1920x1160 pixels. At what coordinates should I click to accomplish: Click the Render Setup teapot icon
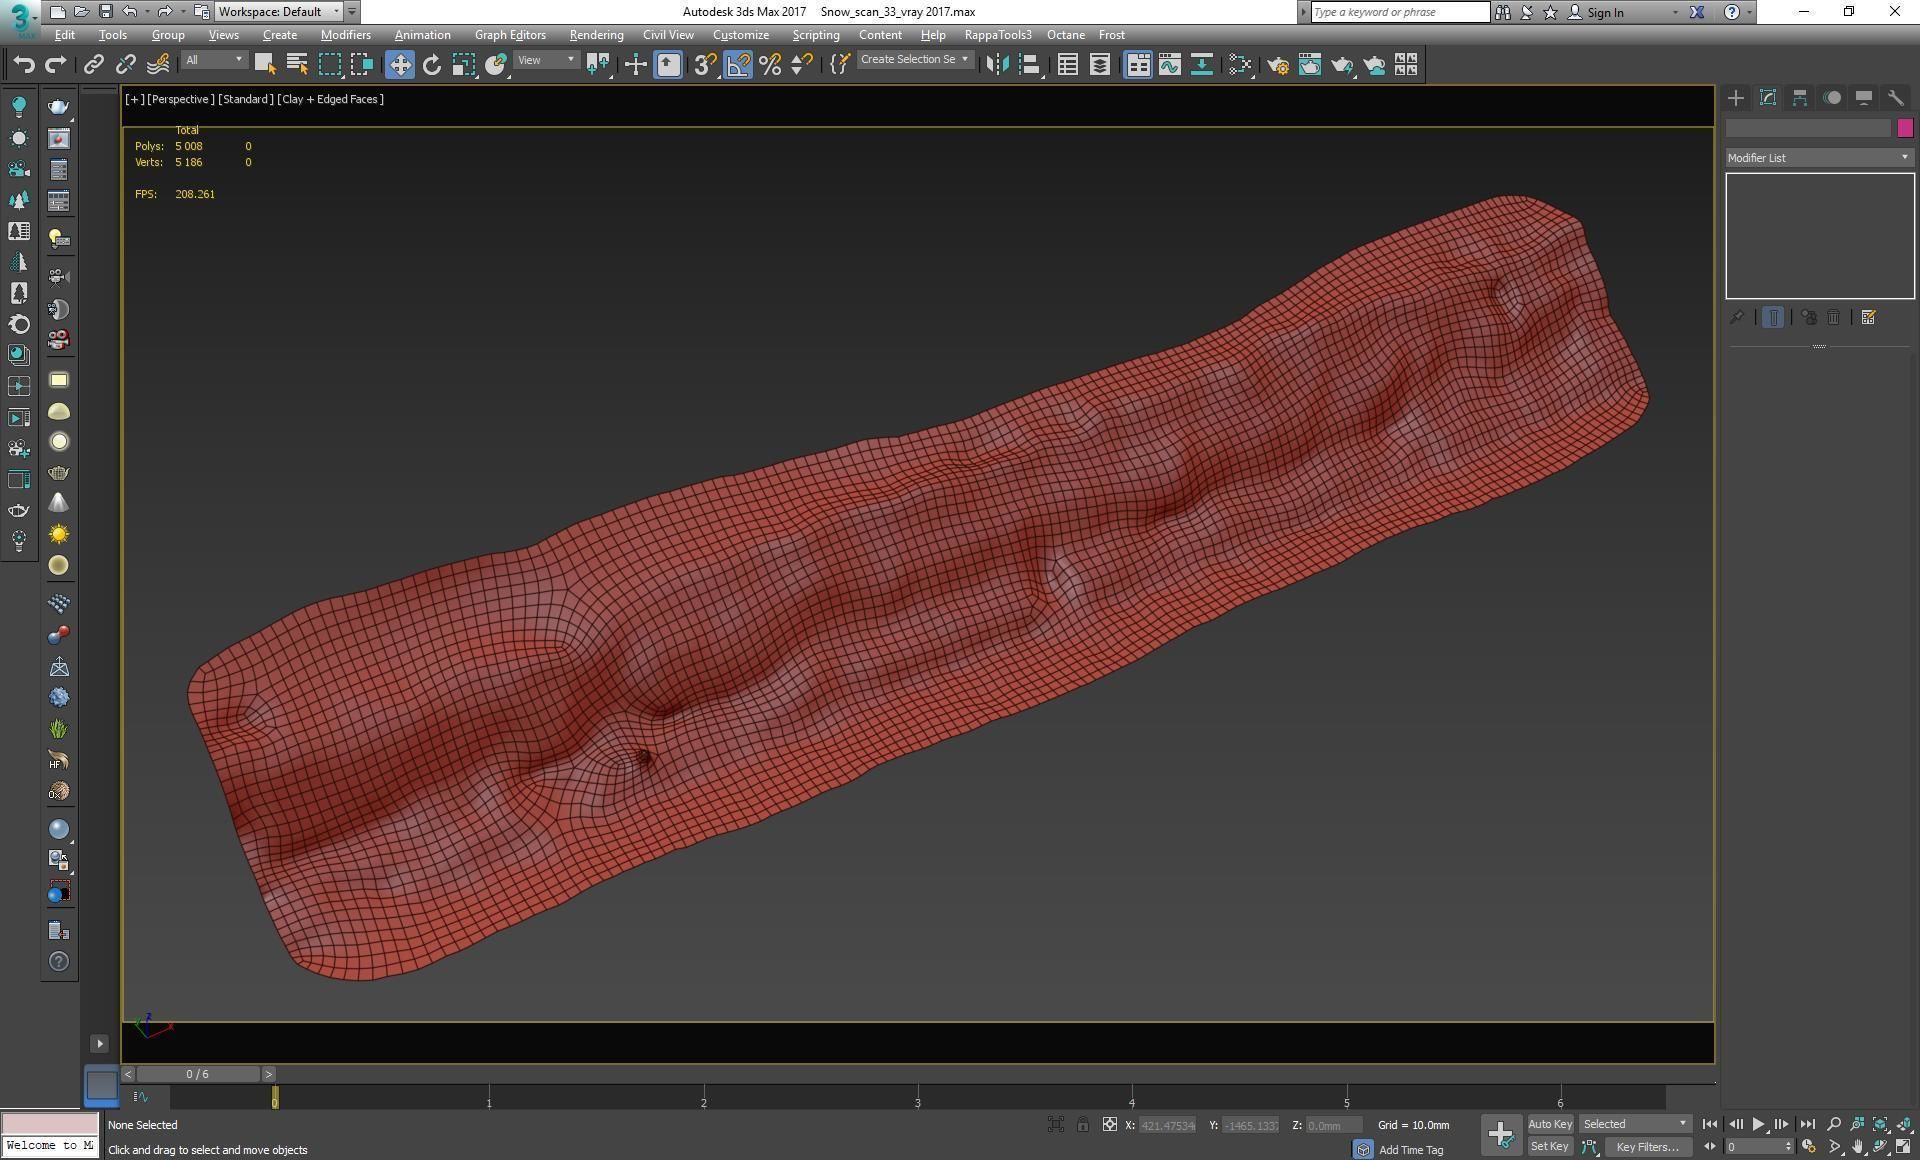1277,65
